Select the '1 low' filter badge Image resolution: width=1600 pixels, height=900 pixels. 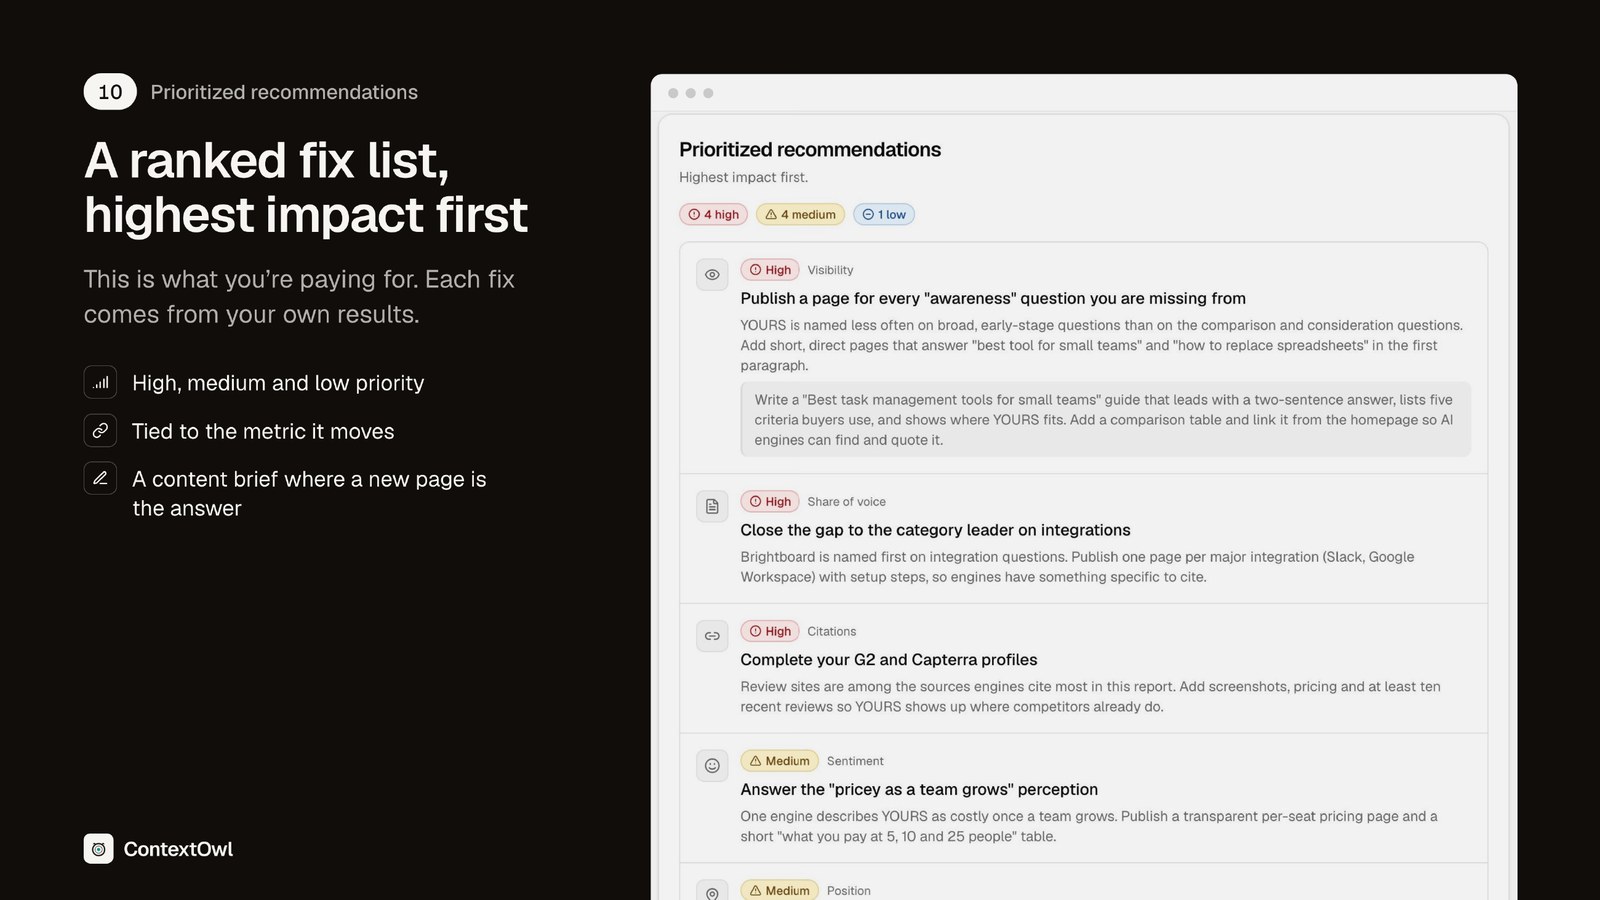pos(884,215)
